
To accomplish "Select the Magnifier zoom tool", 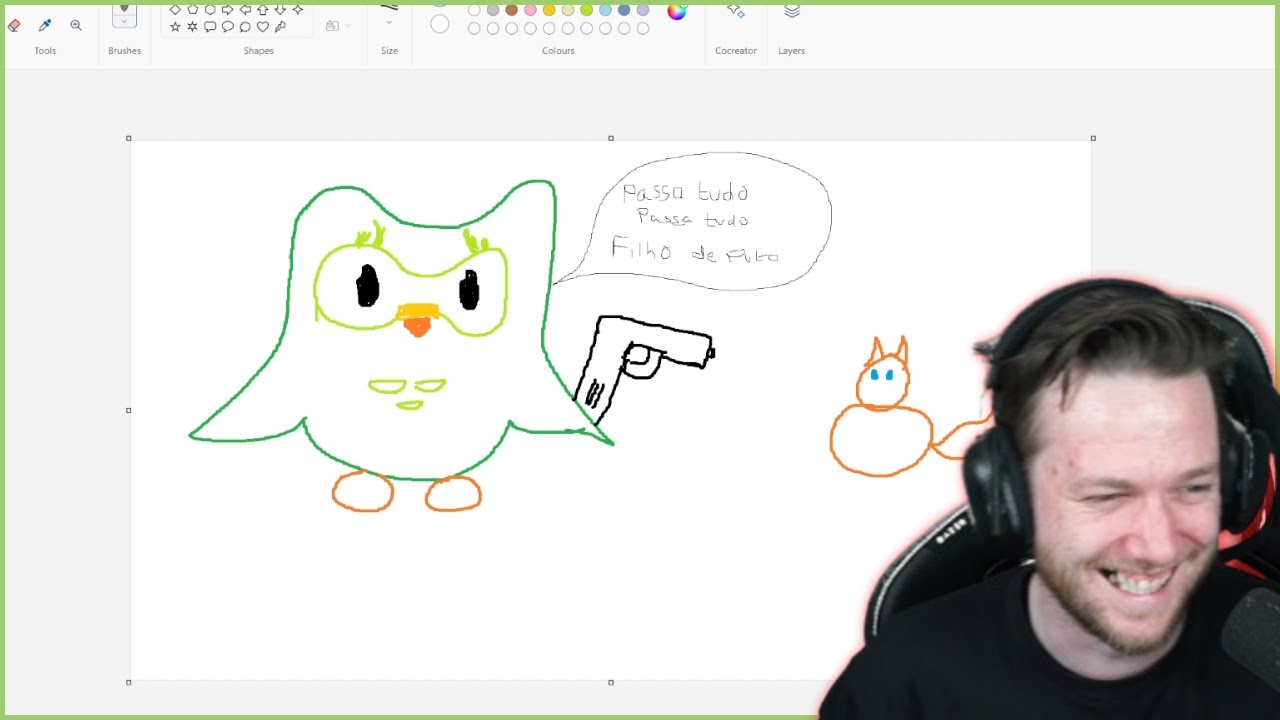I will tap(76, 25).
